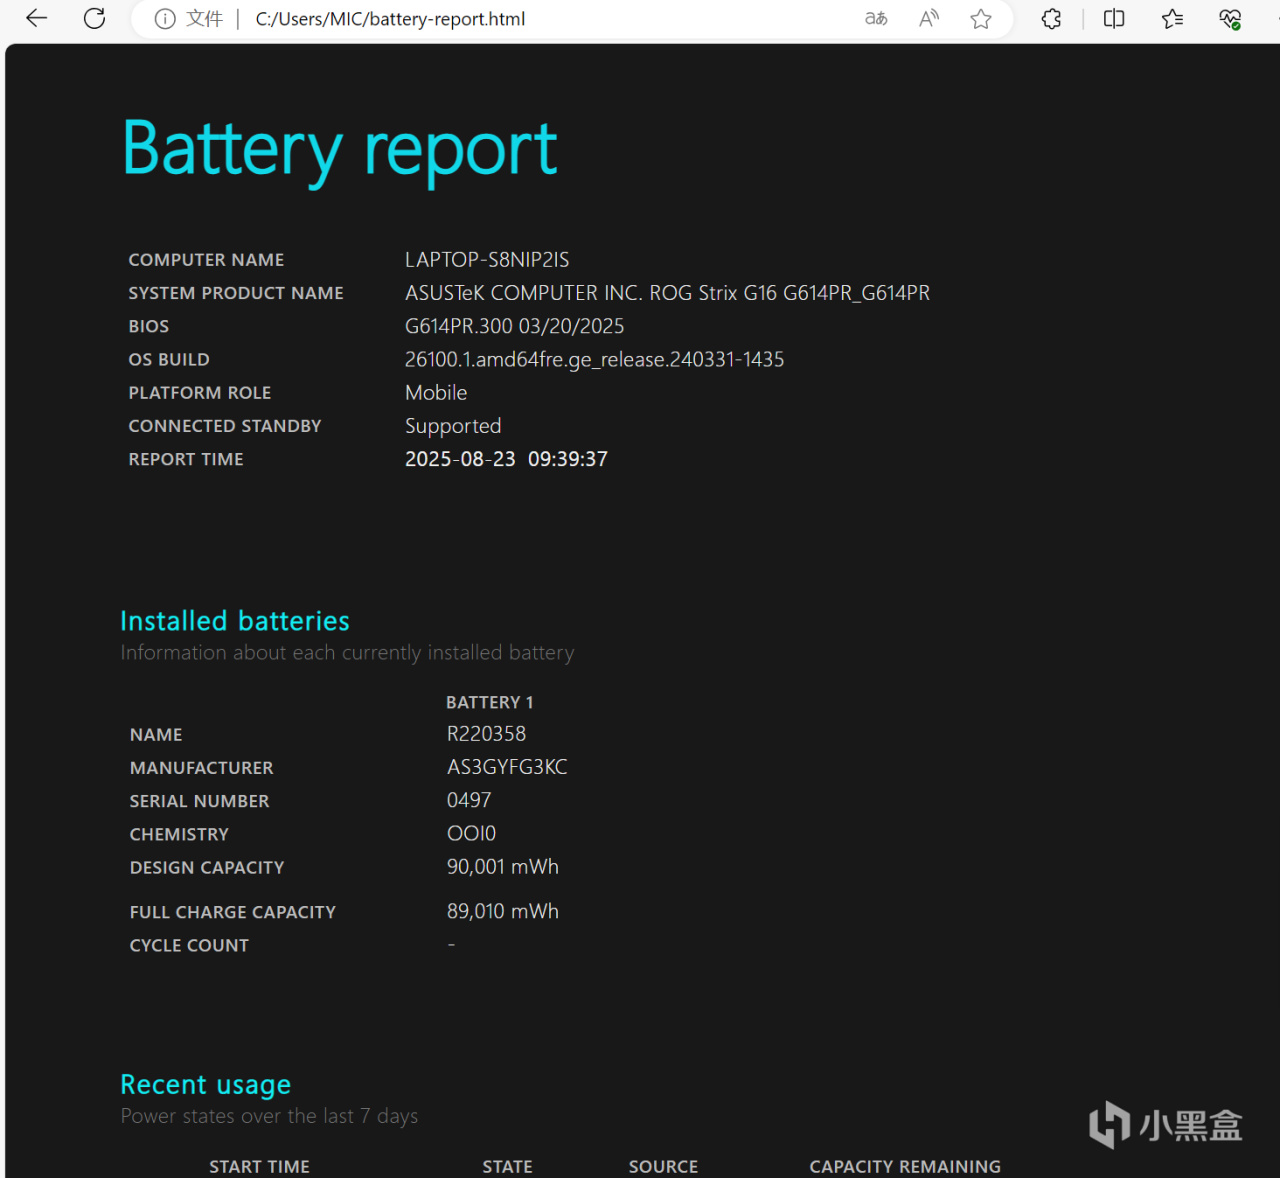The image size is (1280, 1178).
Task: Click the "Installed batteries" section heading
Action: (x=235, y=621)
